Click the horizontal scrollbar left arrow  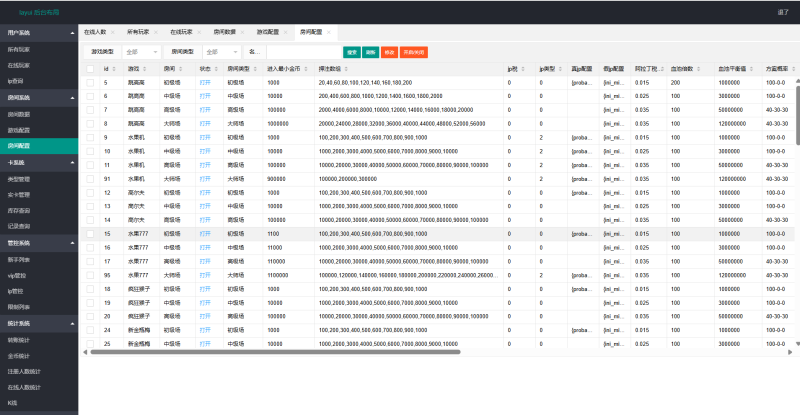[x=85, y=352]
